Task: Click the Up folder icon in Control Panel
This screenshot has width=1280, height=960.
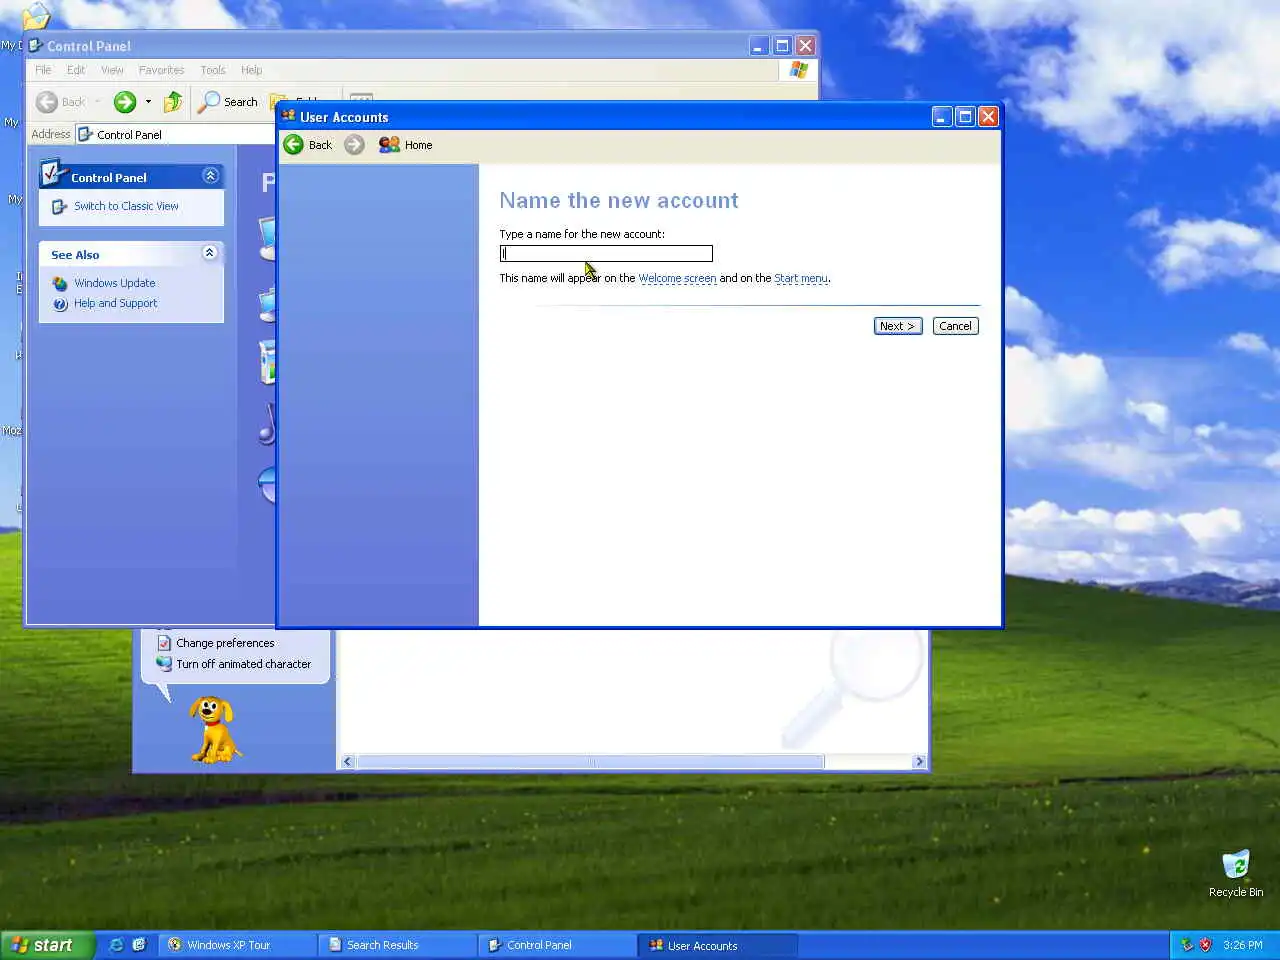Action: pos(173,102)
